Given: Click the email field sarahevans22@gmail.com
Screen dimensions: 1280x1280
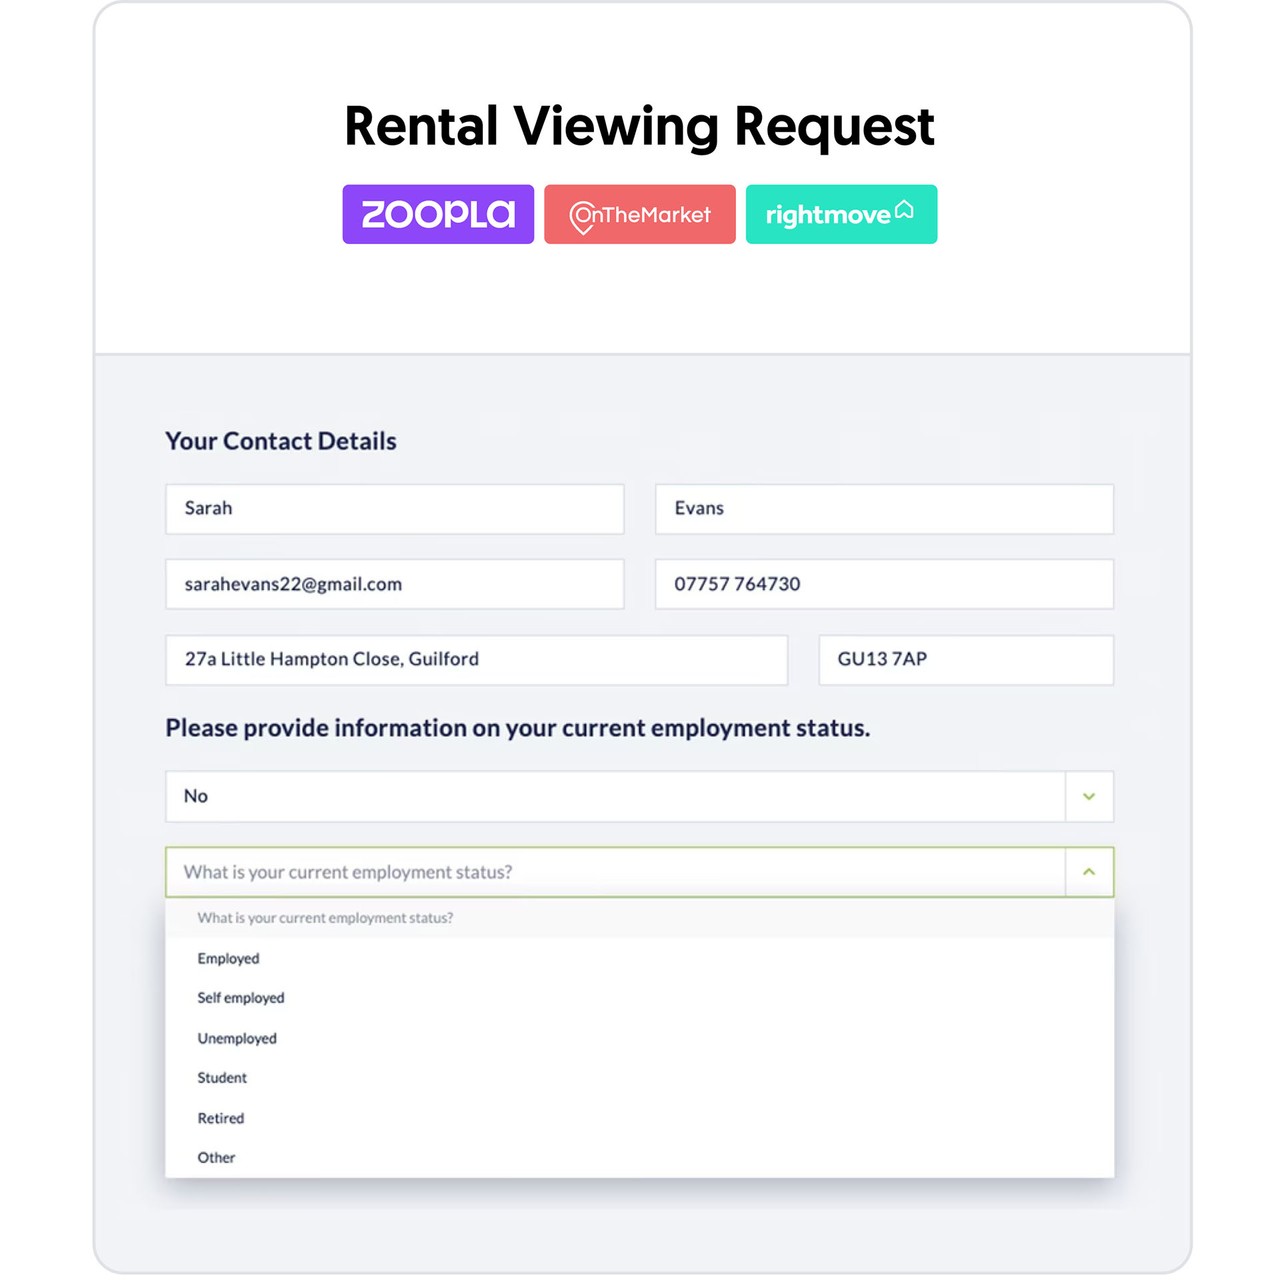Looking at the screenshot, I should pos(395,584).
